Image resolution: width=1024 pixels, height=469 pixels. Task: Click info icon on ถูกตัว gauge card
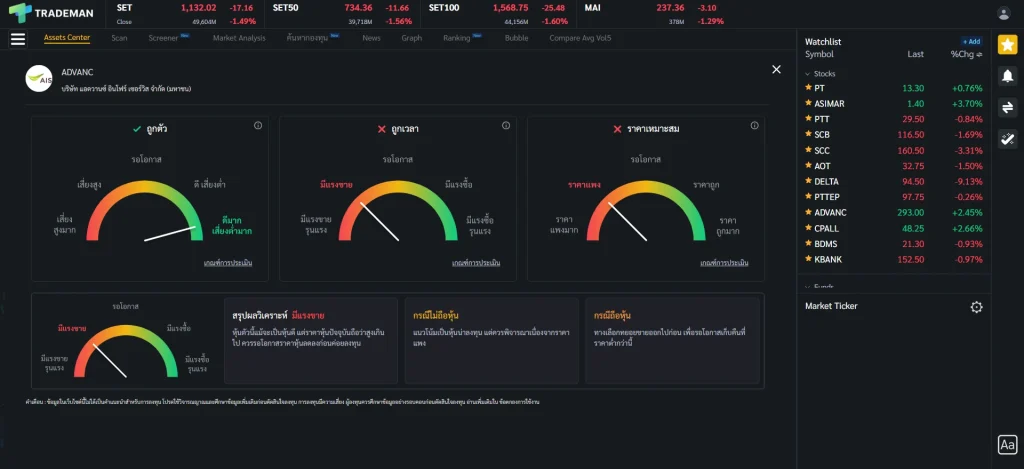(x=258, y=126)
